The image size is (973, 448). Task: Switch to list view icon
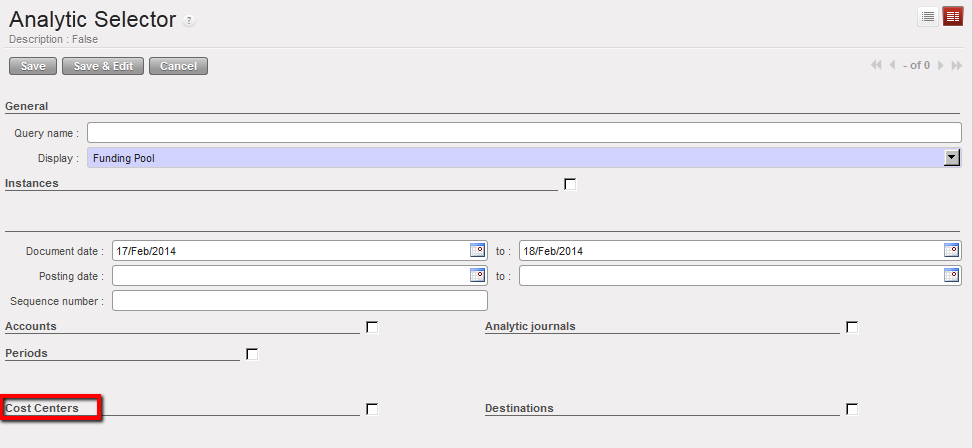point(927,16)
